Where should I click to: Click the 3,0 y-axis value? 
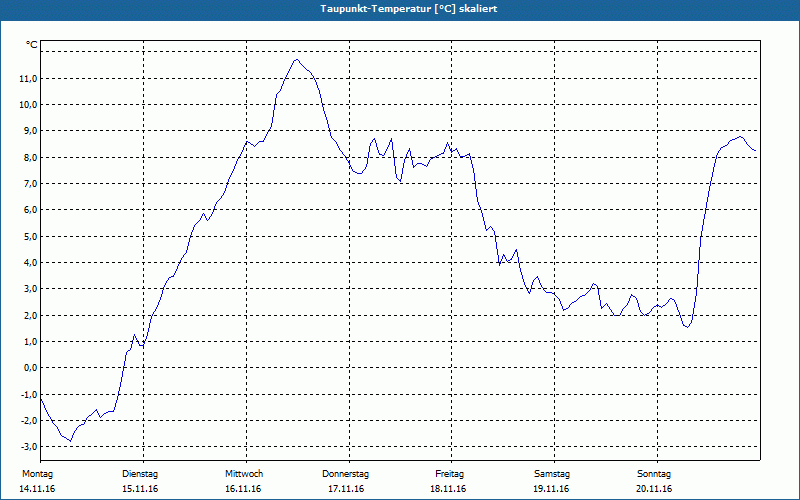30,289
